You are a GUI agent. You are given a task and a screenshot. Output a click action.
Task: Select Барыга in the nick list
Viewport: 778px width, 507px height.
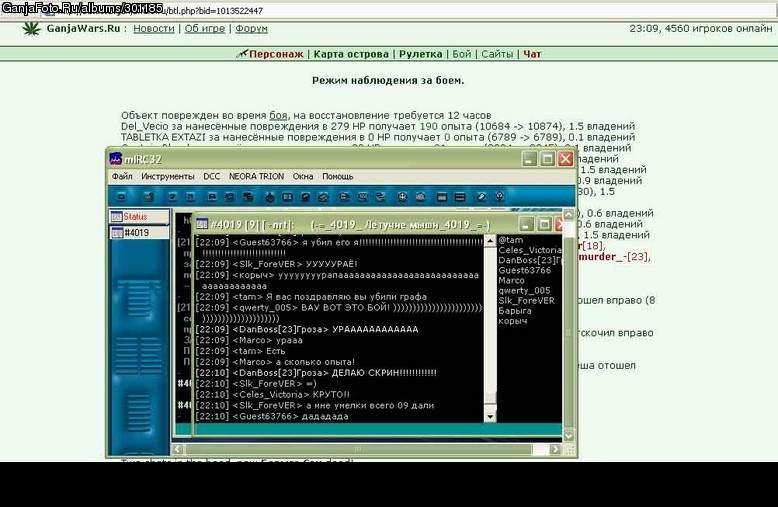click(515, 311)
